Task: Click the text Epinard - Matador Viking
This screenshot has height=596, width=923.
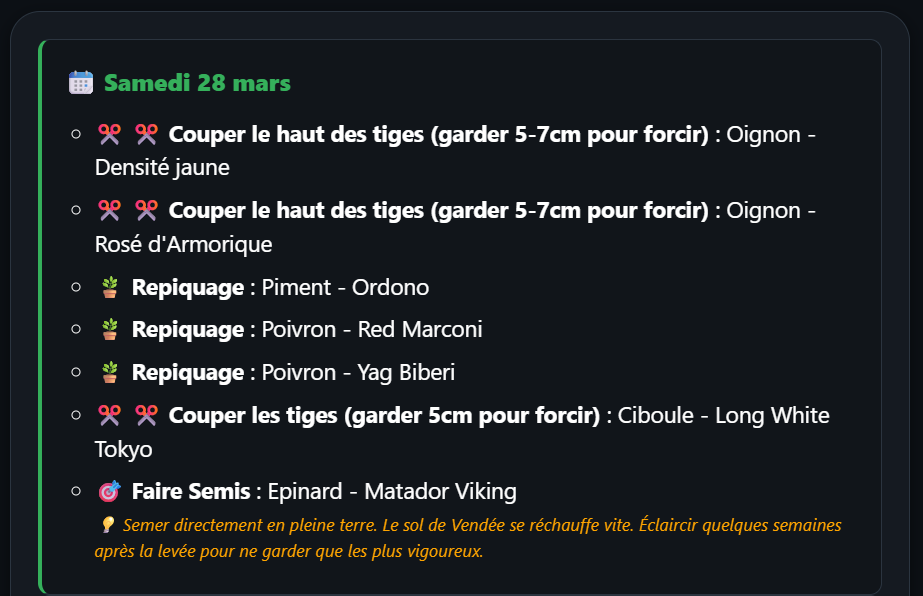Action: 391,492
